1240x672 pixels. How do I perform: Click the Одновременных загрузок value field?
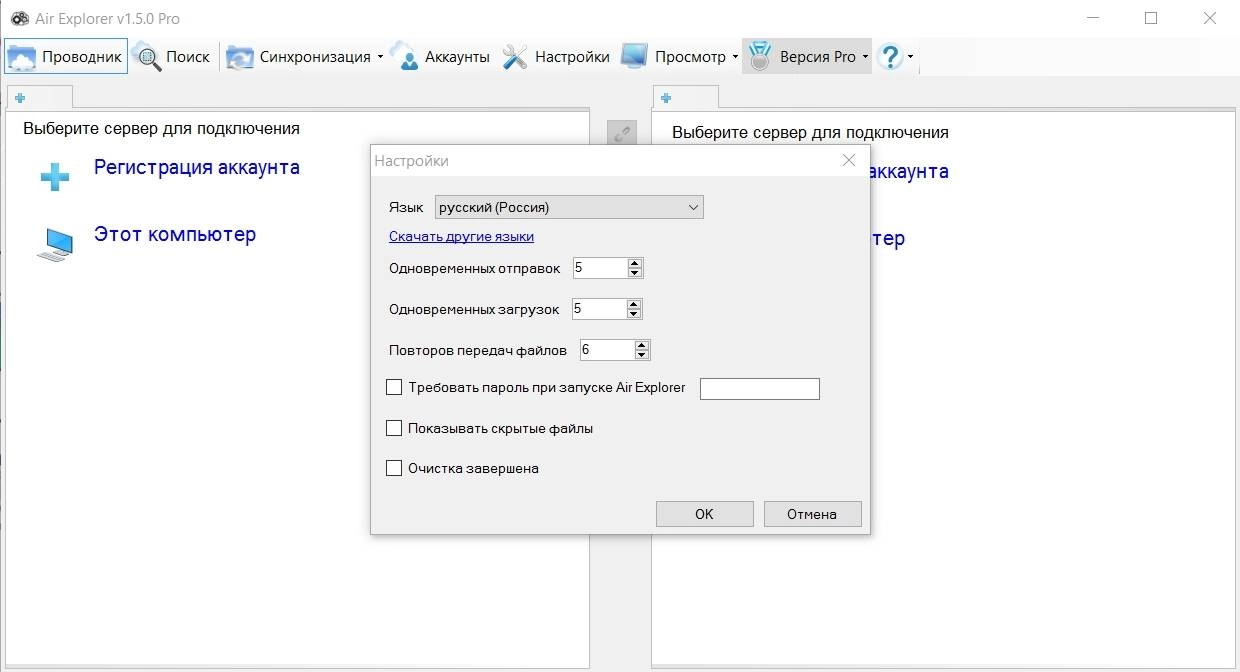pos(599,309)
